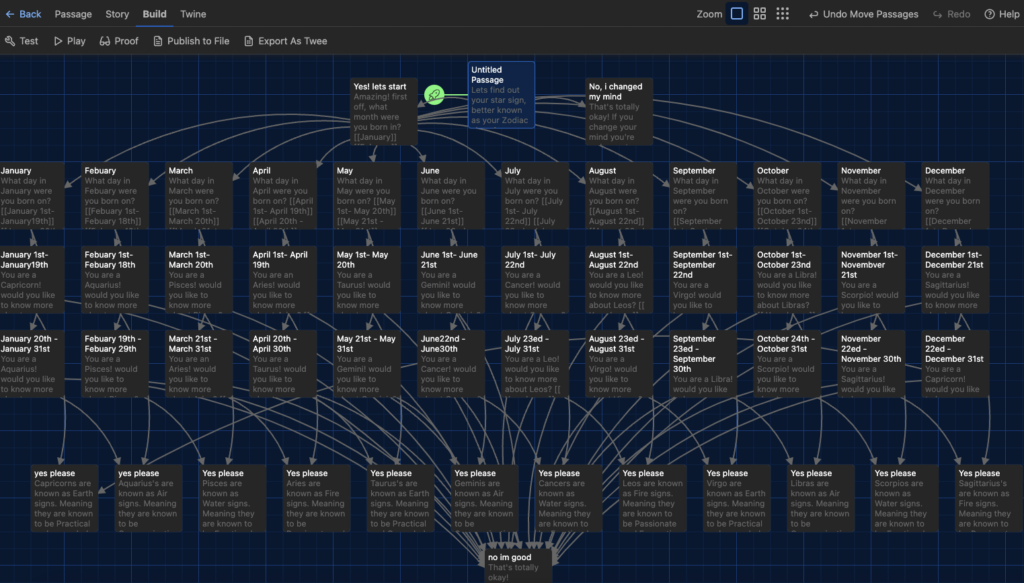Screen dimensions: 1024x583
Task: Select the 'May 21st - May 31st' passage
Action: (367, 364)
